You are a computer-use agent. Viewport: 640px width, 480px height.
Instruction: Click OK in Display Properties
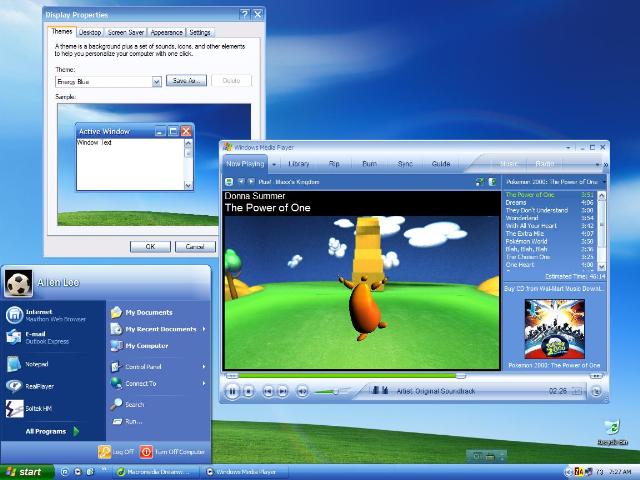pyautogui.click(x=150, y=247)
